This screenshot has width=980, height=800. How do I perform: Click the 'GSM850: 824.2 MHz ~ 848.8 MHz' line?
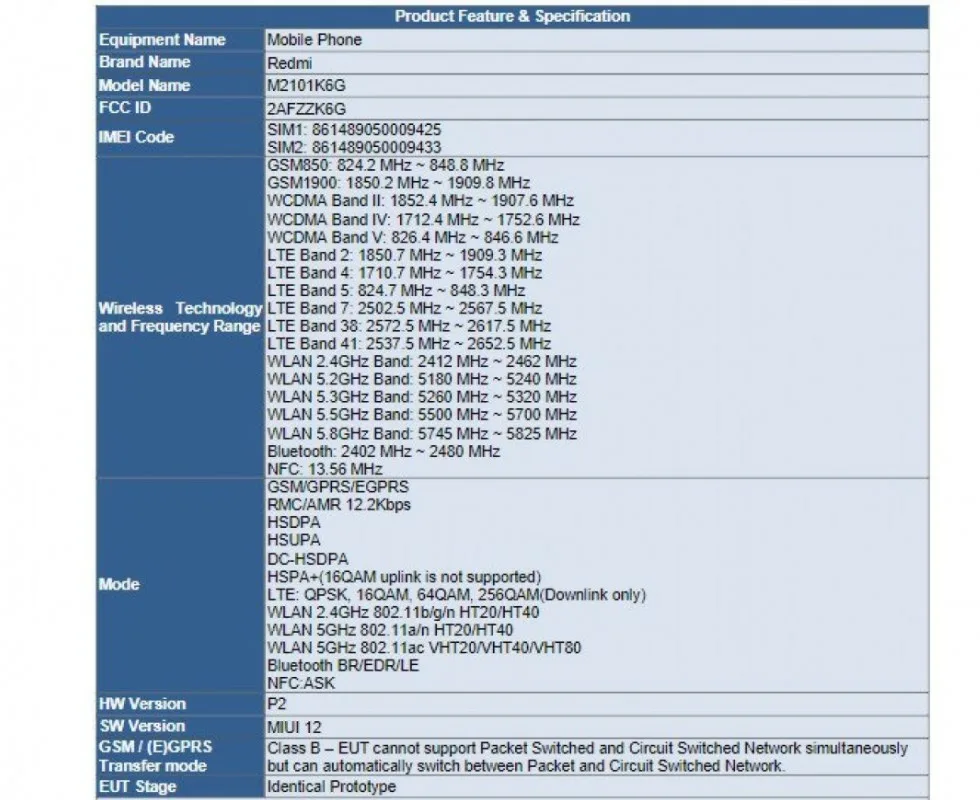point(386,165)
